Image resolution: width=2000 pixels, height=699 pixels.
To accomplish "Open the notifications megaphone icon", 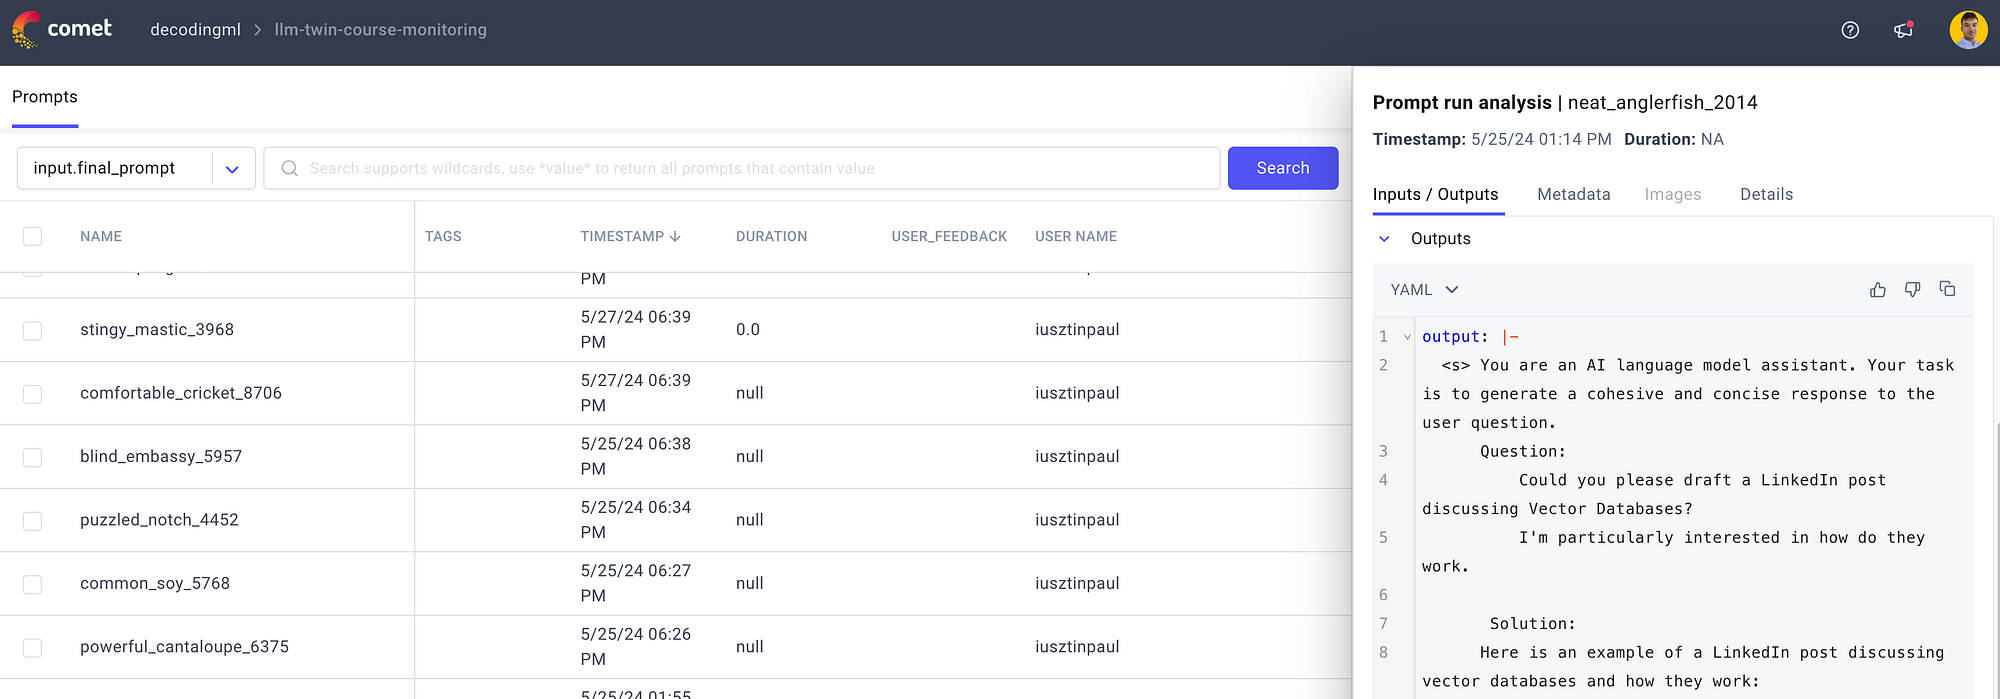I will [x=1904, y=30].
